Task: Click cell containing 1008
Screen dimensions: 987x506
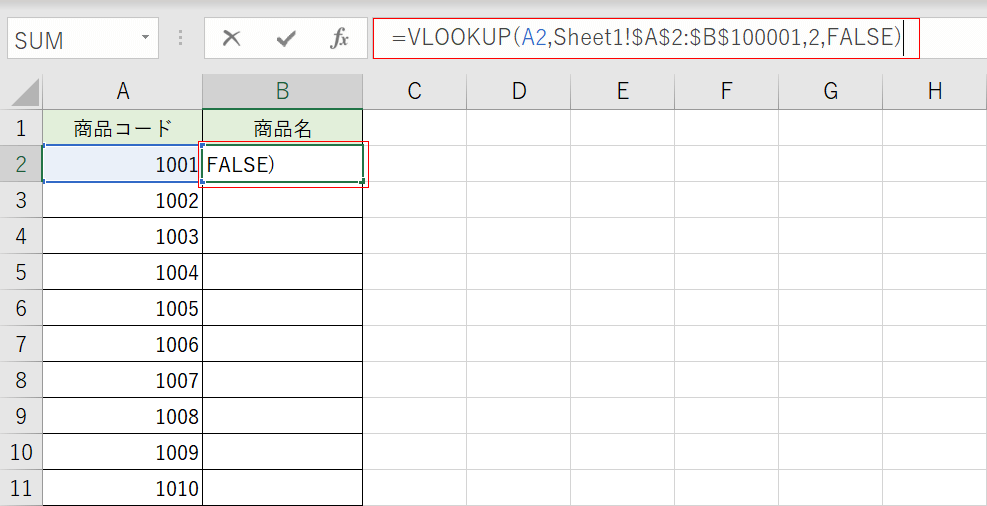Action: click(x=123, y=416)
